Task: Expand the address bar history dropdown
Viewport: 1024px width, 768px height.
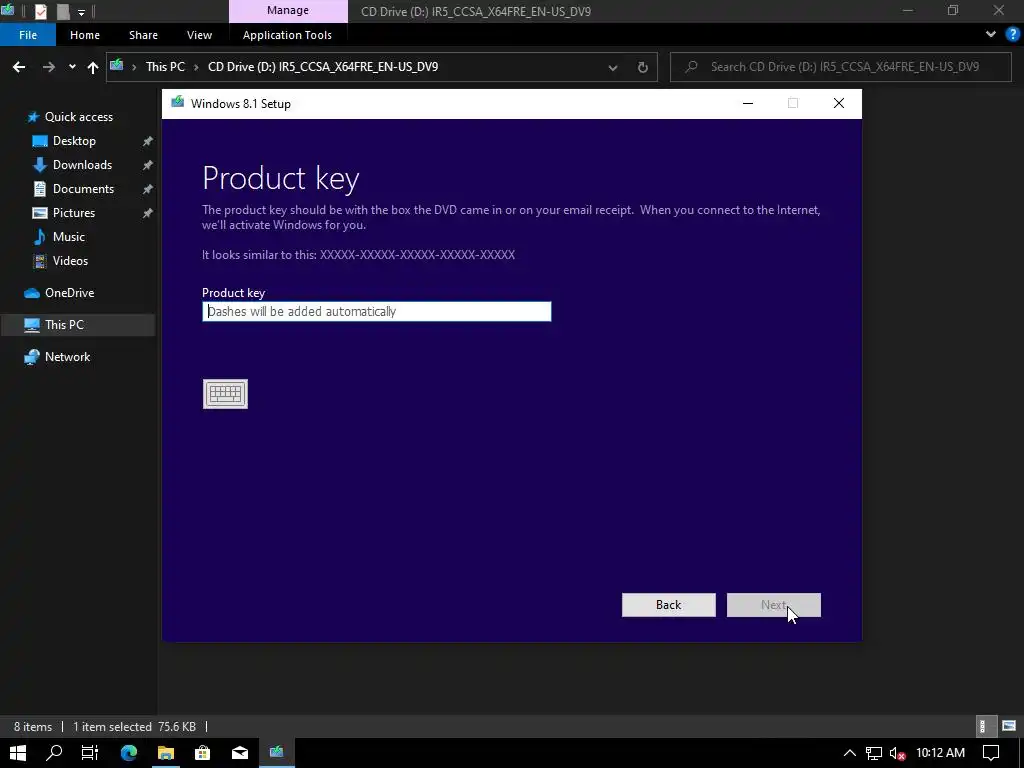Action: click(x=613, y=67)
